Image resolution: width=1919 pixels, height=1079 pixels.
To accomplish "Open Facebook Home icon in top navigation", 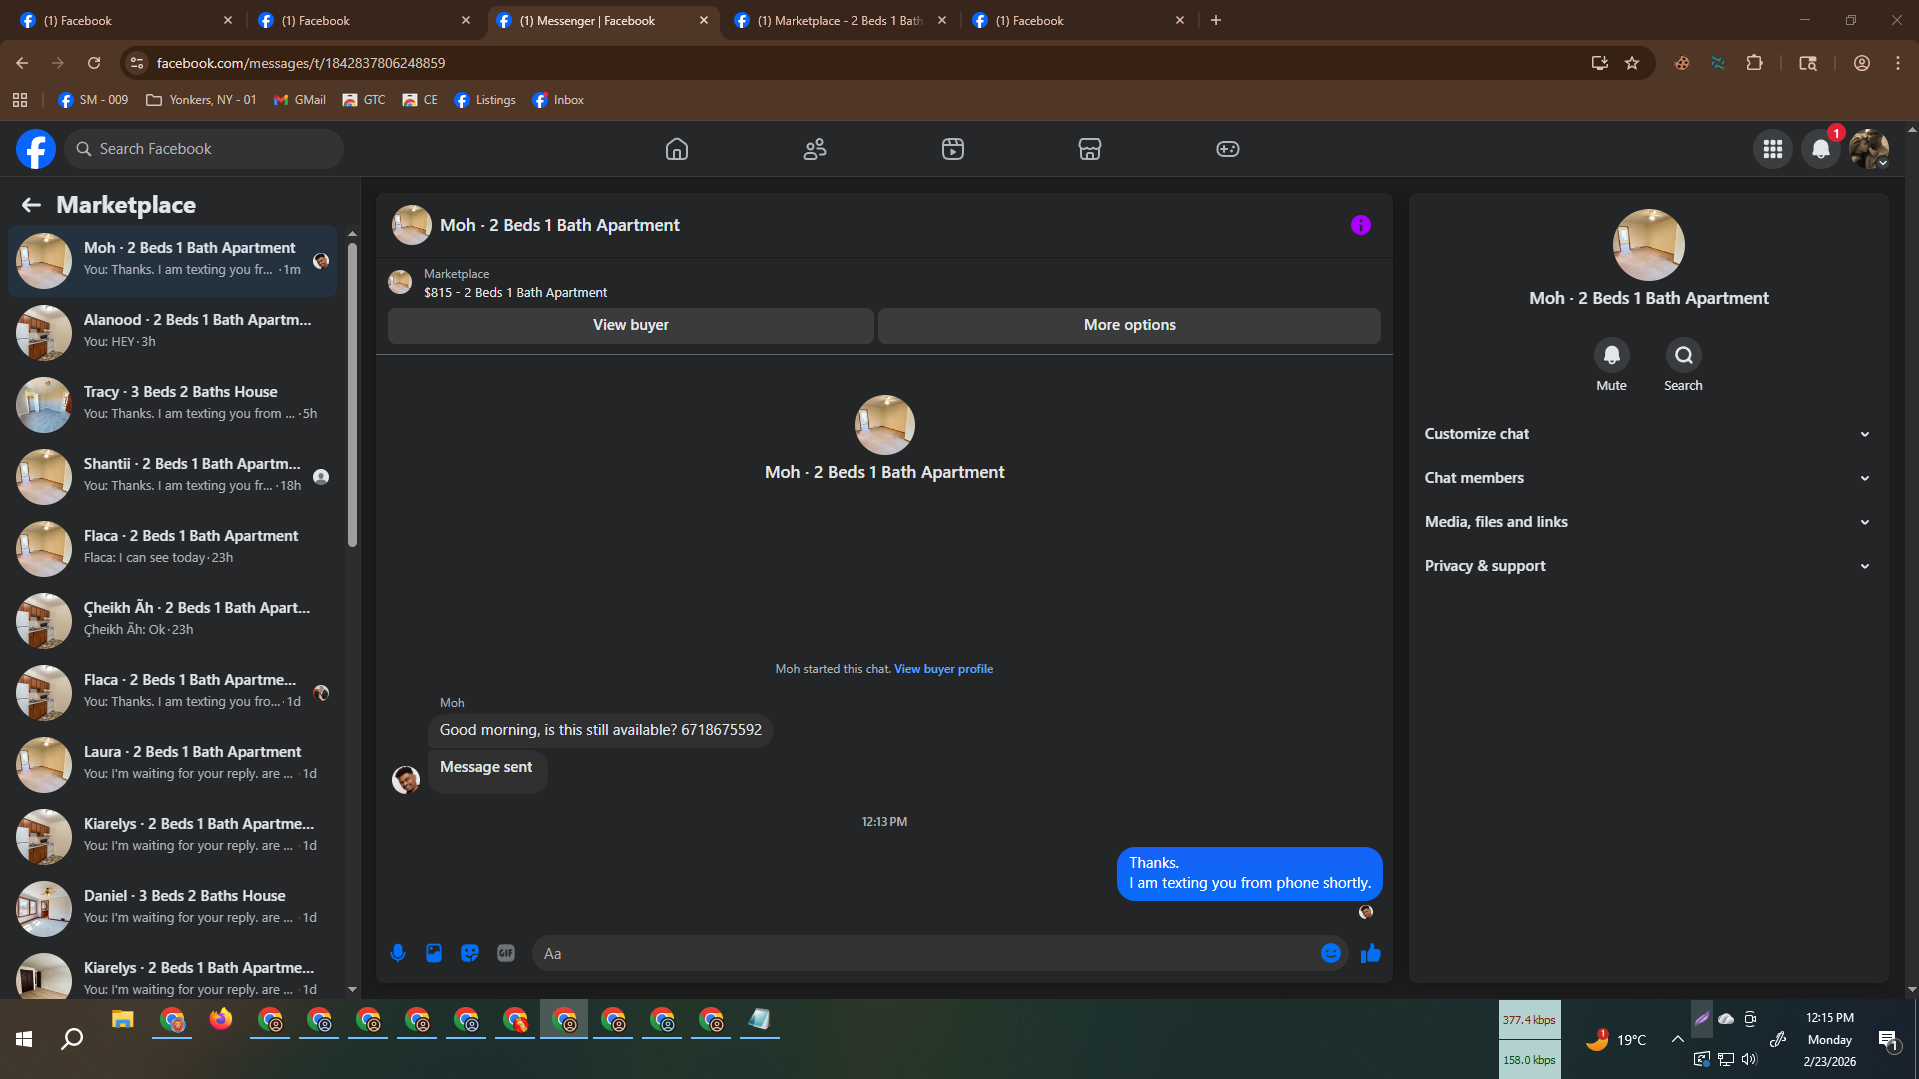I will 677,149.
